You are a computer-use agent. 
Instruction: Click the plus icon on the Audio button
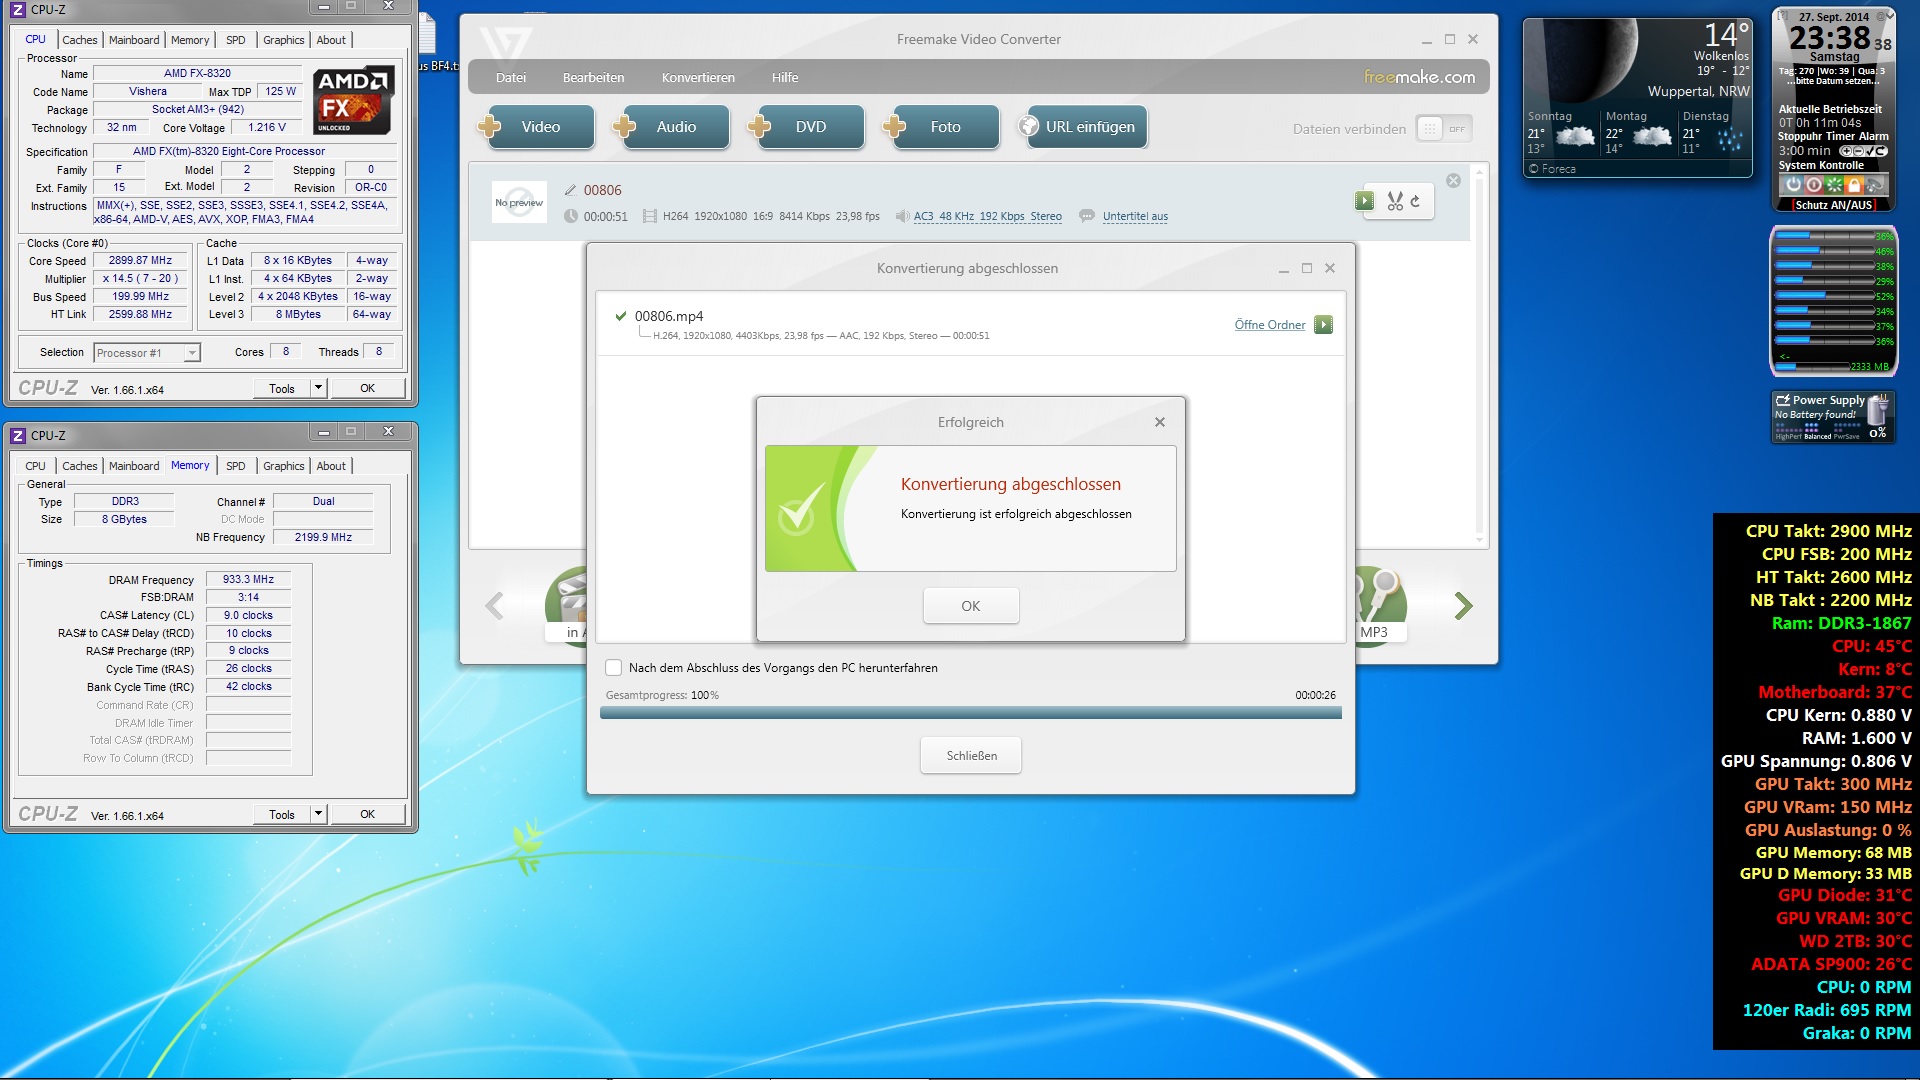pos(624,127)
